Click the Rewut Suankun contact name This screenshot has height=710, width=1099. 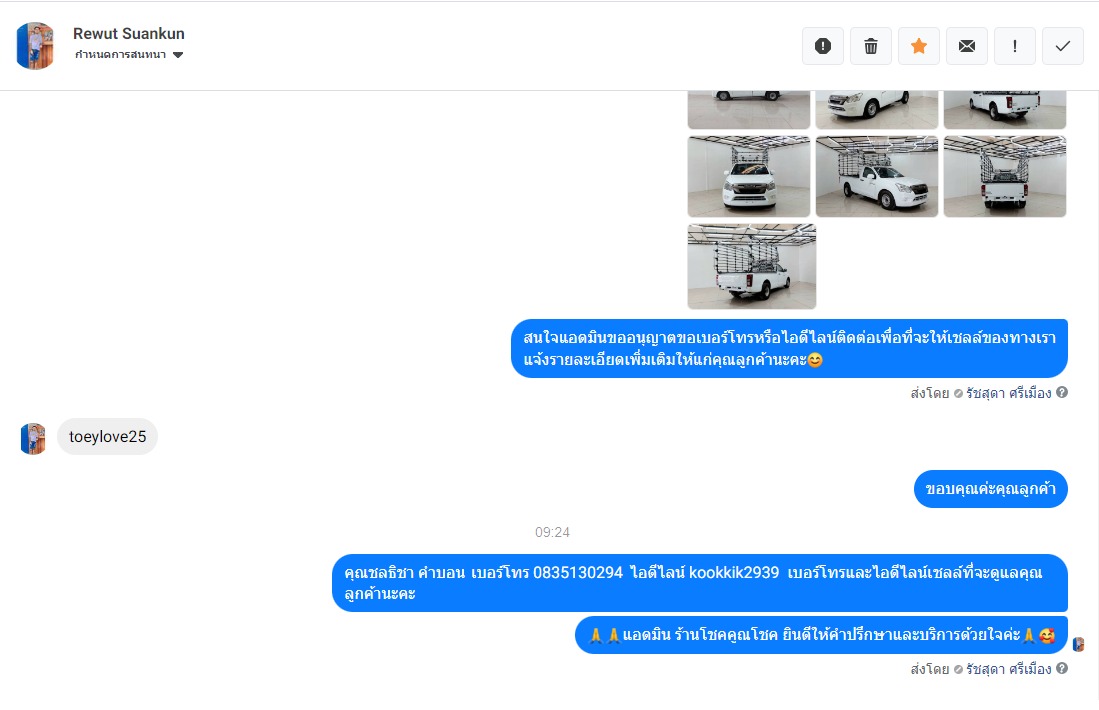[x=129, y=34]
